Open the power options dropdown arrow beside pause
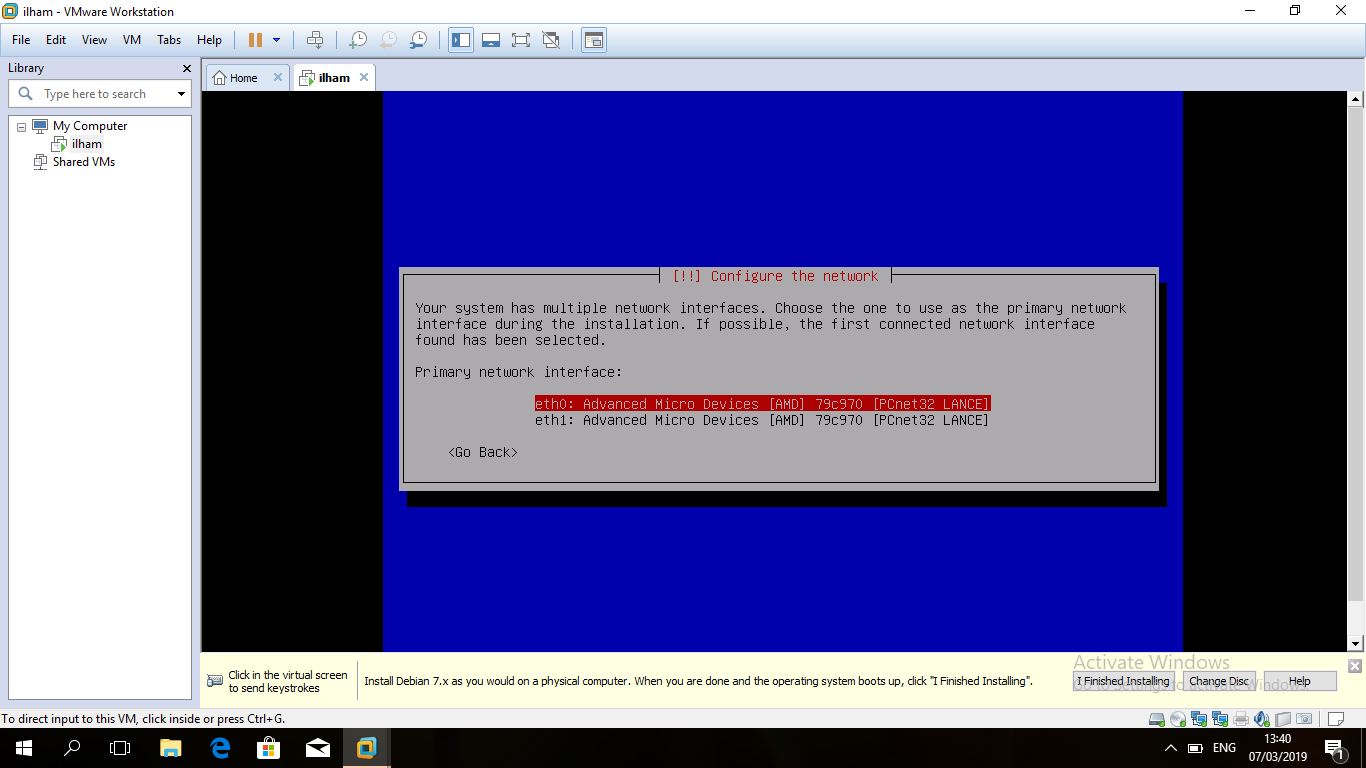This screenshot has width=1366, height=768. pyautogui.click(x=277, y=40)
